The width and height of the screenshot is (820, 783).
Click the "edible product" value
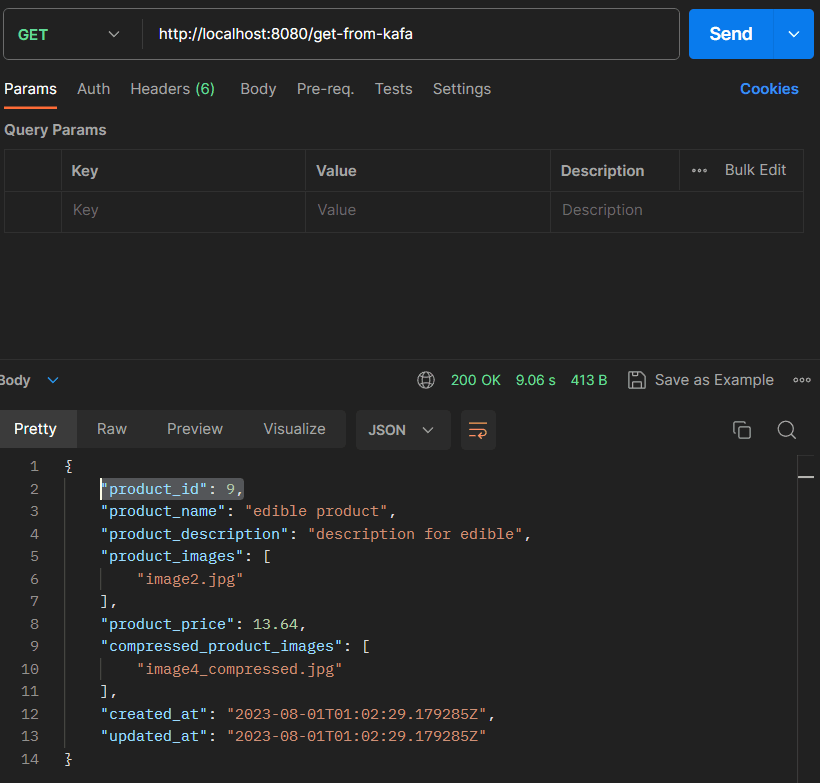316,511
